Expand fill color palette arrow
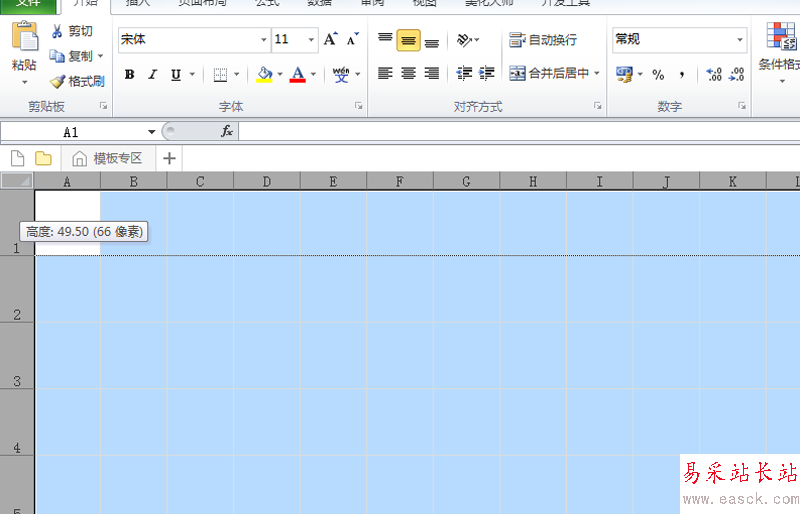The width and height of the screenshot is (800, 514). (280, 75)
